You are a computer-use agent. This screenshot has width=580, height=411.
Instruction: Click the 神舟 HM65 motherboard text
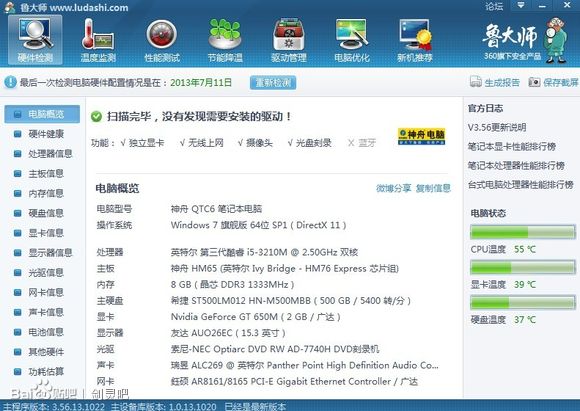pyautogui.click(x=285, y=268)
